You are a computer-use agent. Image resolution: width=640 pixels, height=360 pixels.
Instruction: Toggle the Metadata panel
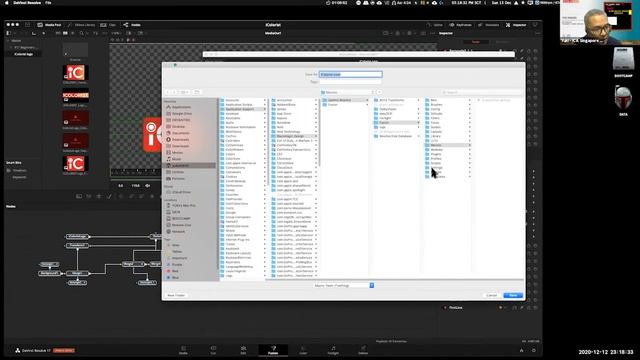click(489, 25)
